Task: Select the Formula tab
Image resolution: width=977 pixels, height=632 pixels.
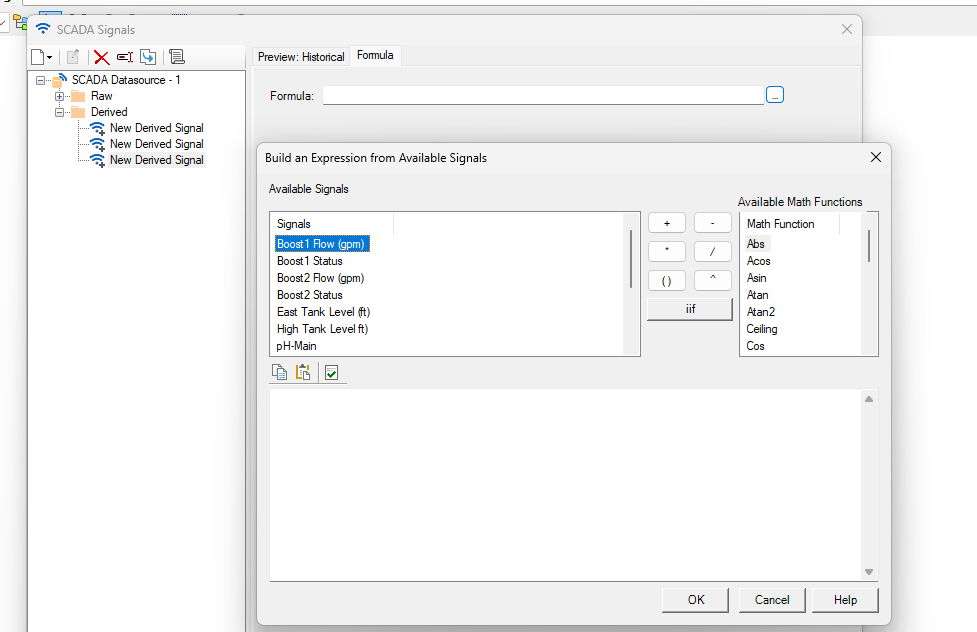Action: pyautogui.click(x=375, y=56)
